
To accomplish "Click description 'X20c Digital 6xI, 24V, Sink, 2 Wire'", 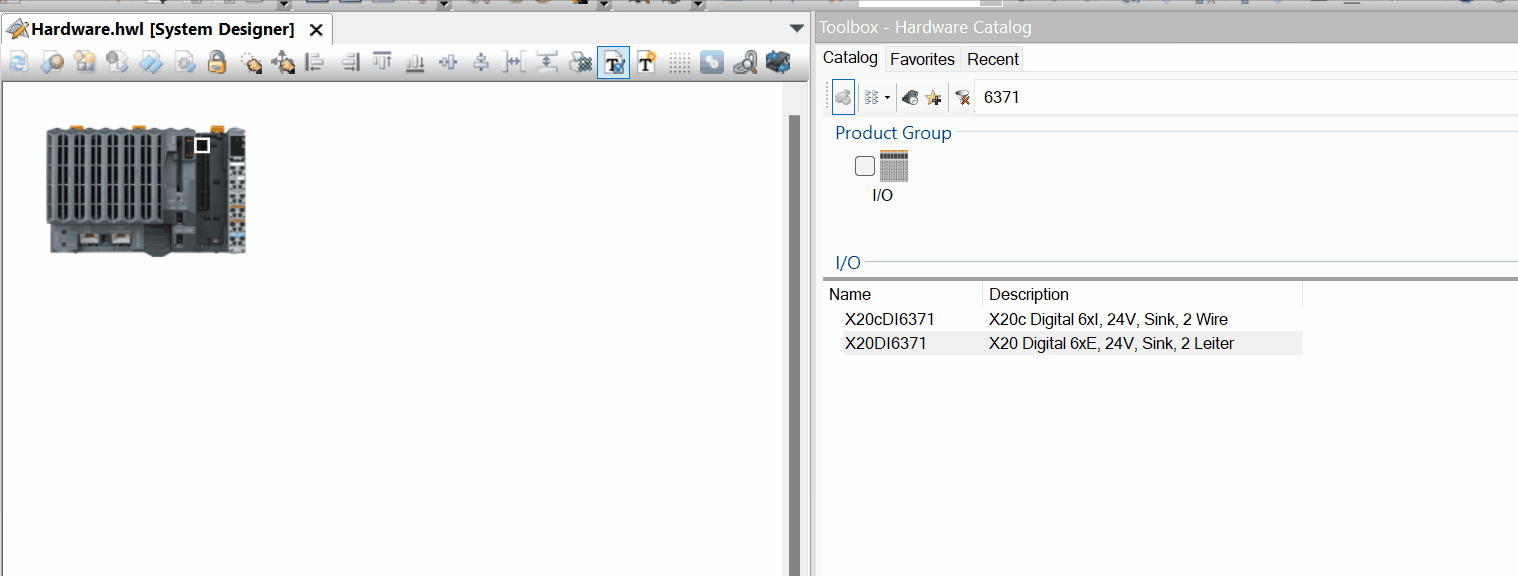I will 1108,319.
